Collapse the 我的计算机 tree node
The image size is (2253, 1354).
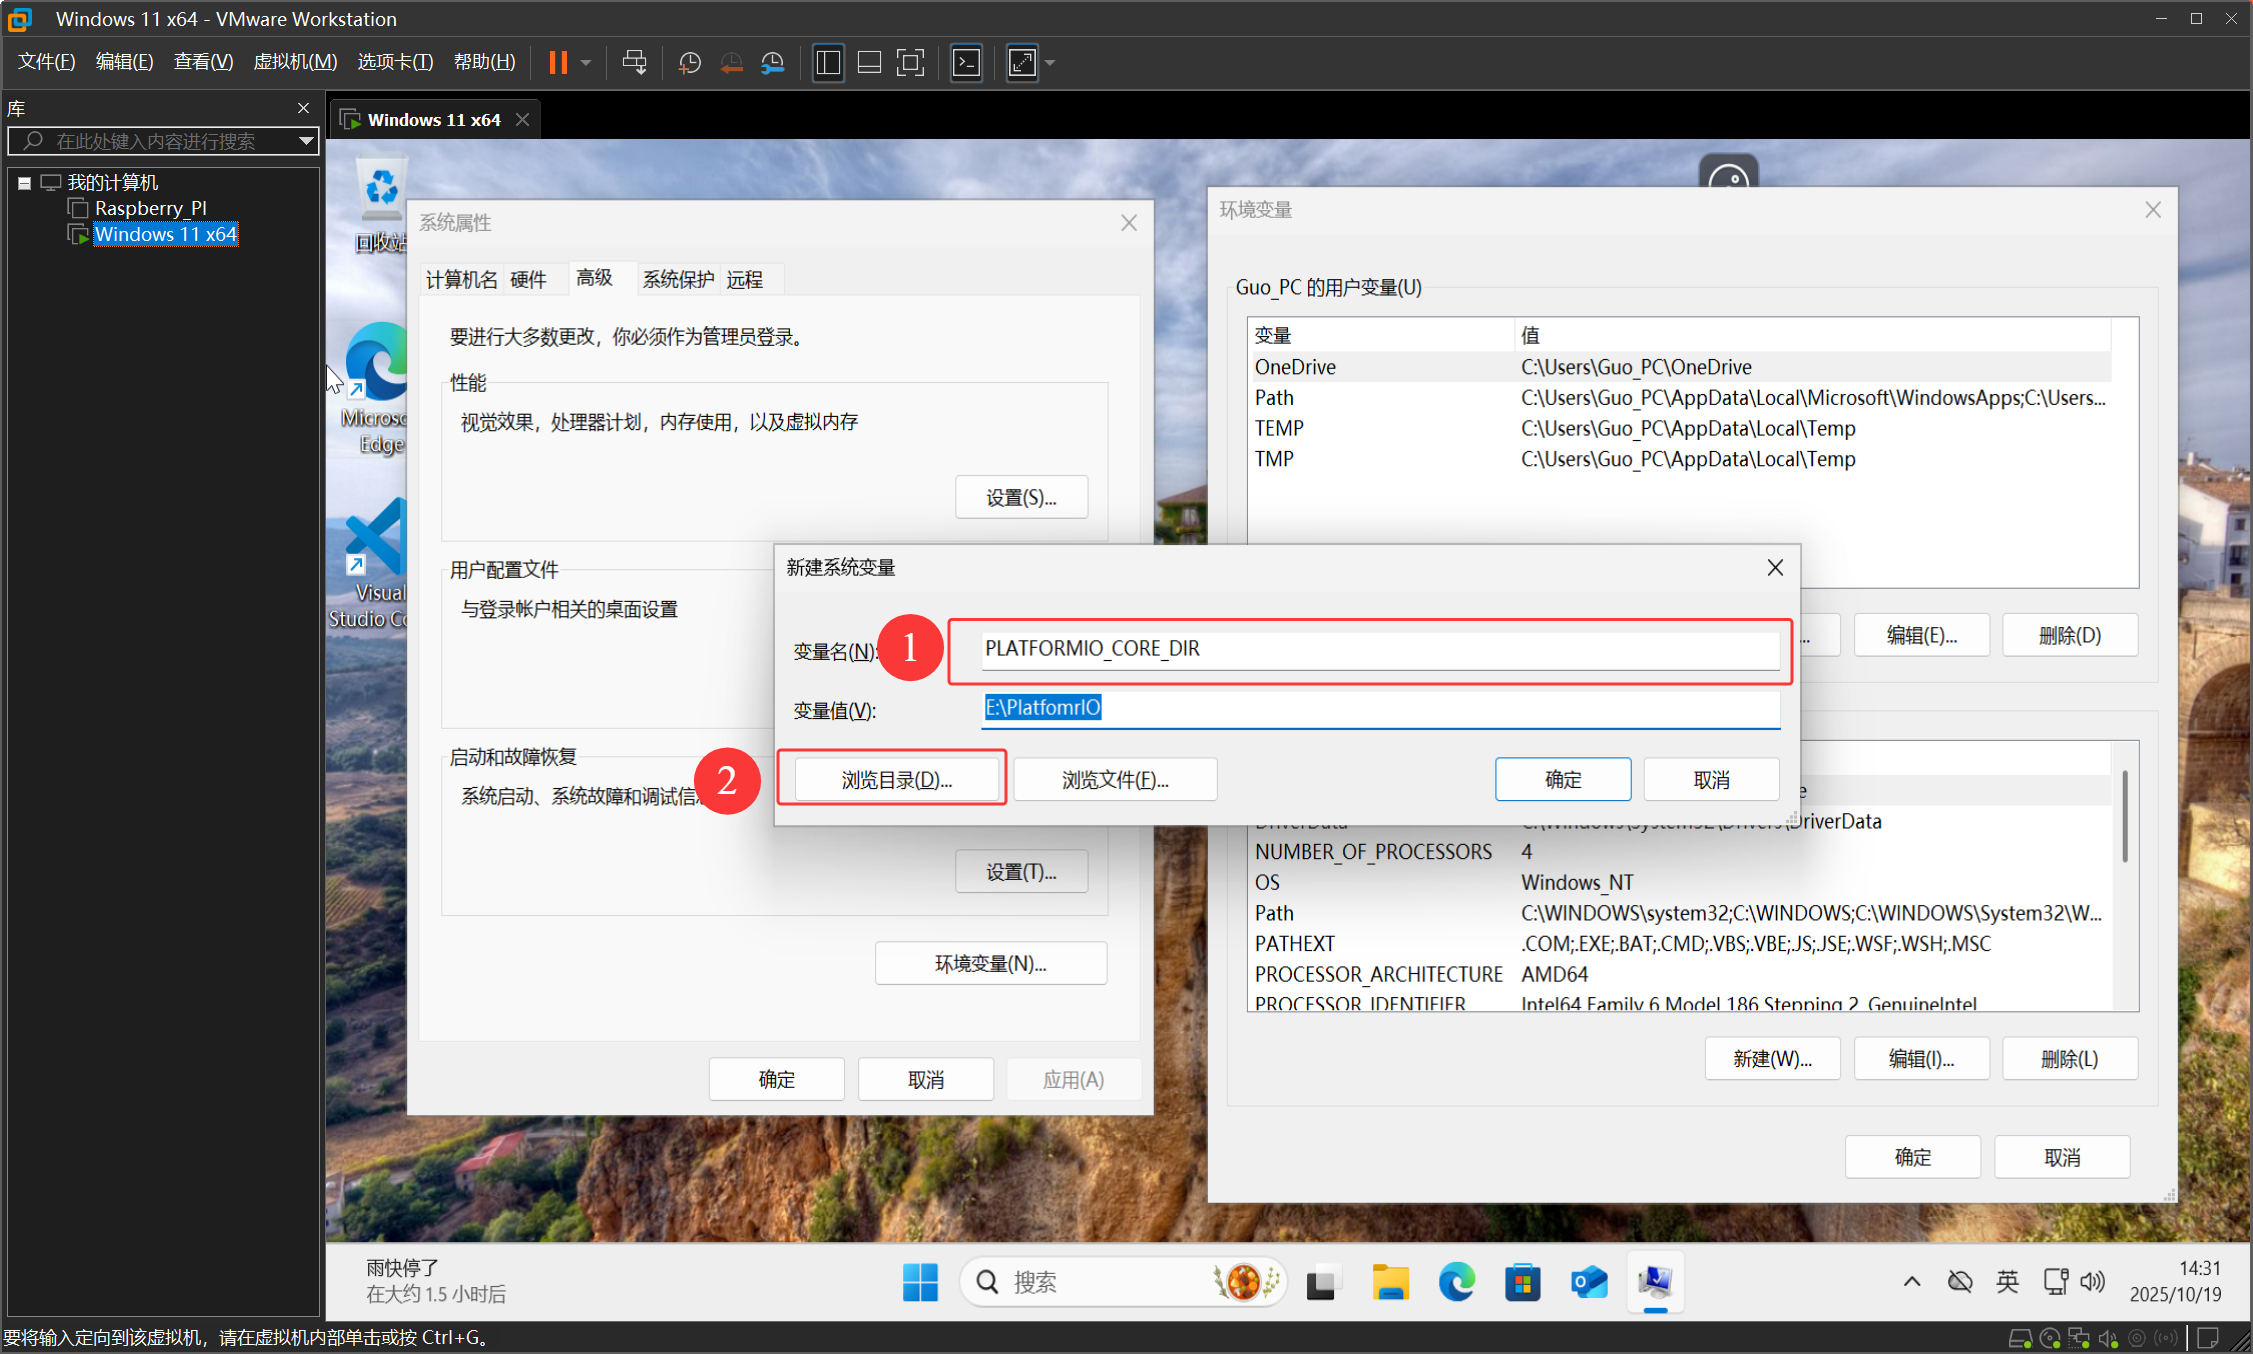coord(24,183)
